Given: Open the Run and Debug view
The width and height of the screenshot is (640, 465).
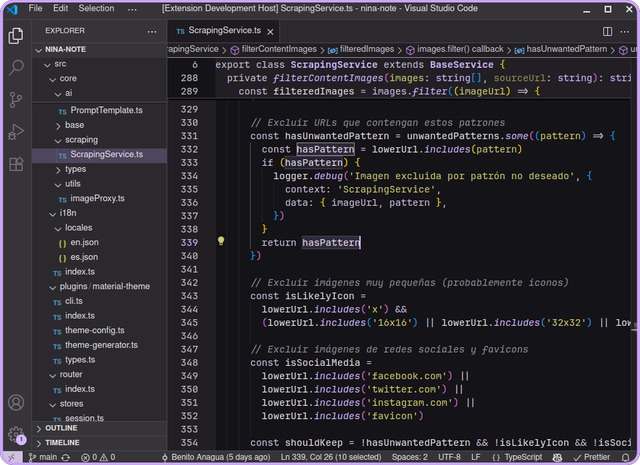Looking at the screenshot, I should tap(16, 132).
